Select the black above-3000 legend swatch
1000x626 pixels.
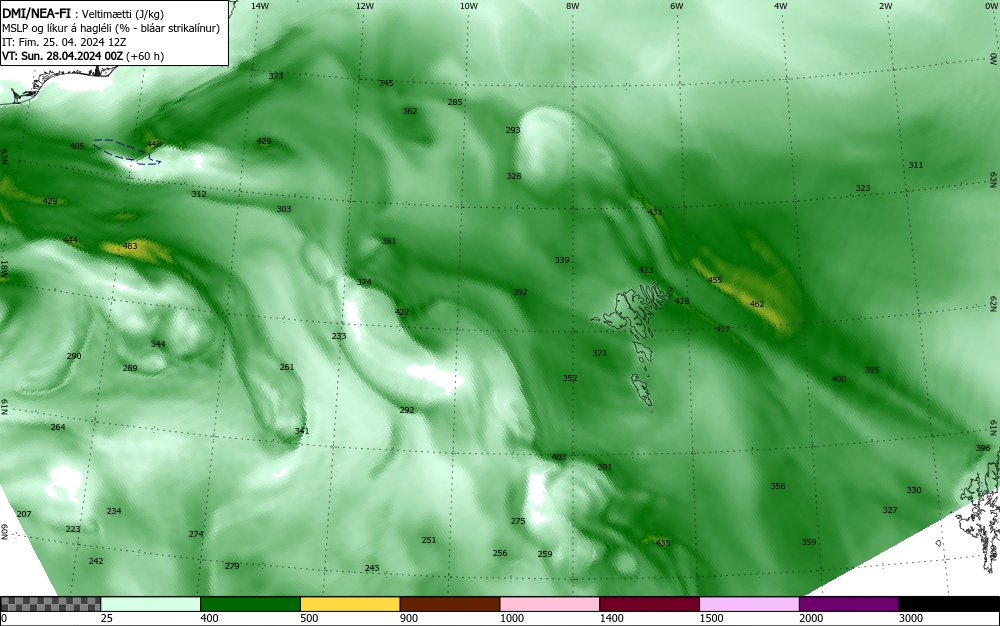(949, 604)
